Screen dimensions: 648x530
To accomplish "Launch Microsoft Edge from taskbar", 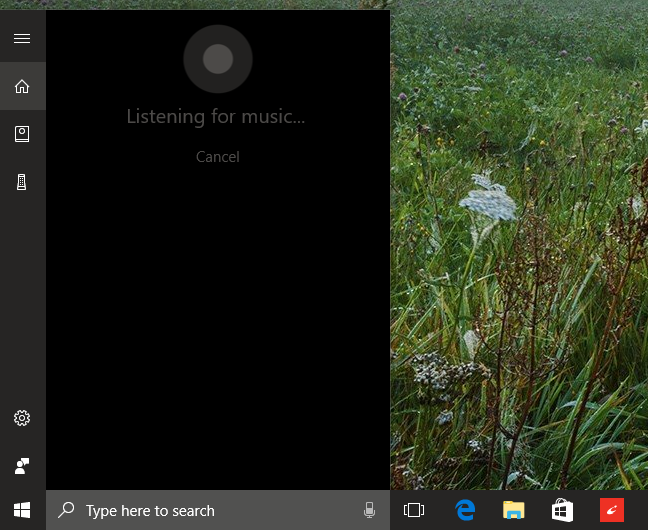I will point(465,510).
